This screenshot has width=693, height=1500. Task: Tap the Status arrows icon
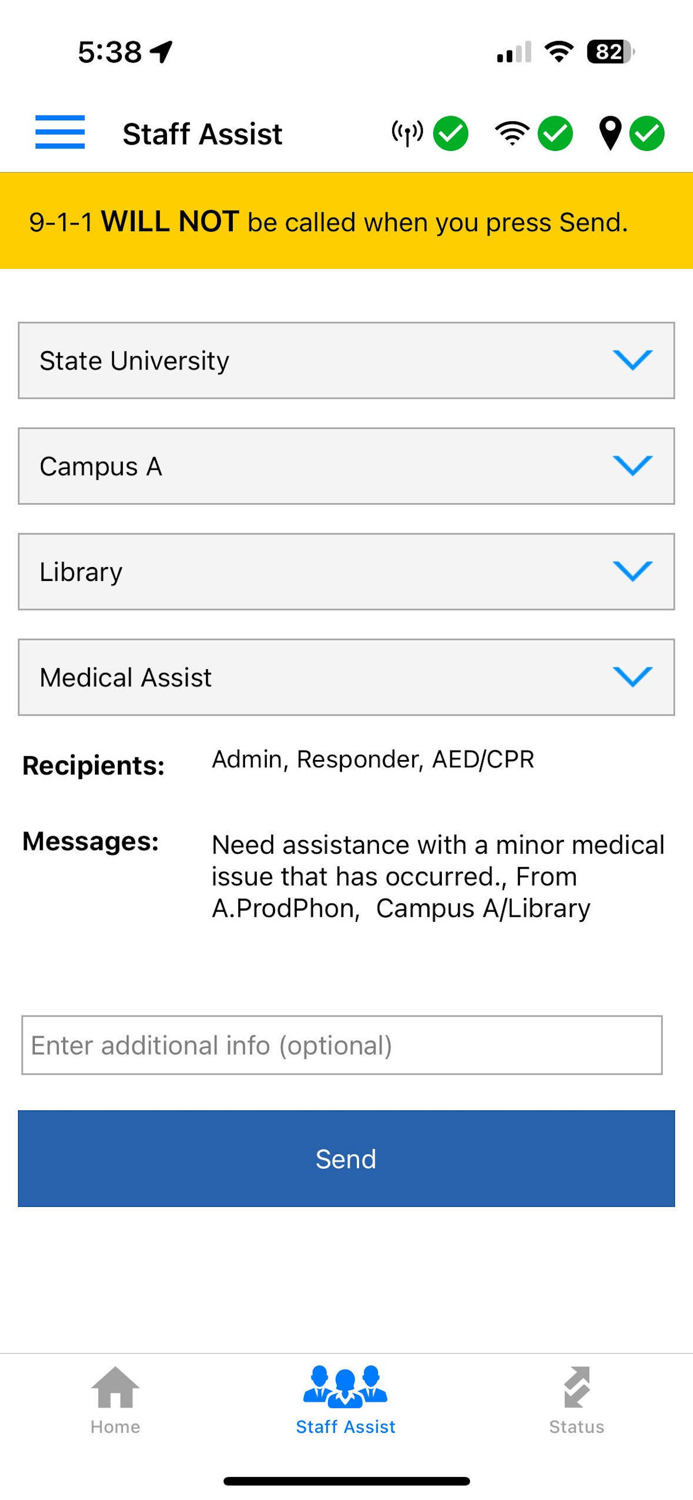pyautogui.click(x=577, y=1387)
